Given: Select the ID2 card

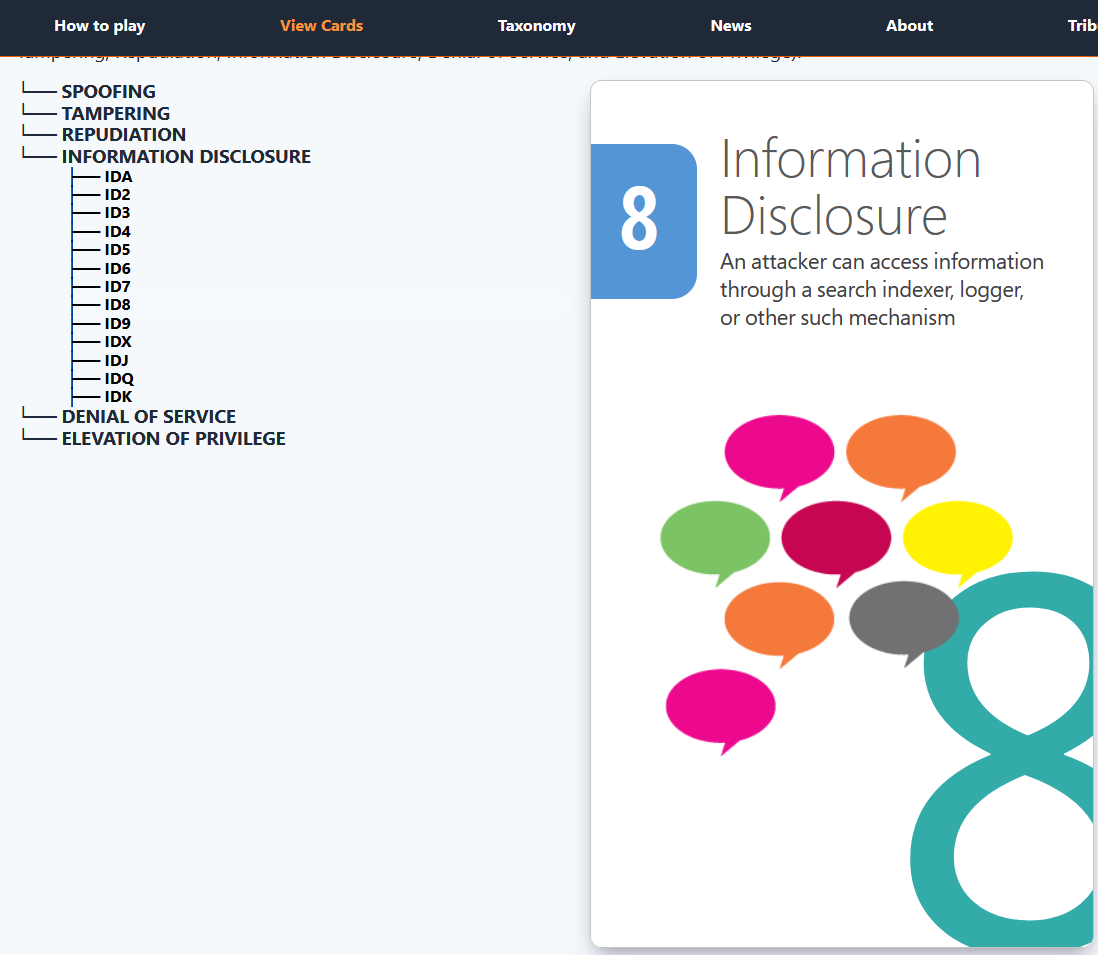Looking at the screenshot, I should coord(117,195).
